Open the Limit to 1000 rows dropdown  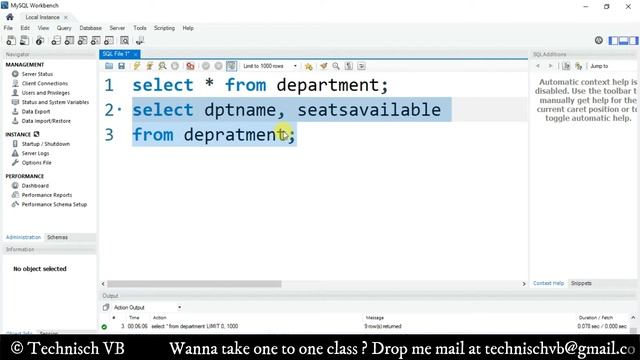click(x=269, y=66)
